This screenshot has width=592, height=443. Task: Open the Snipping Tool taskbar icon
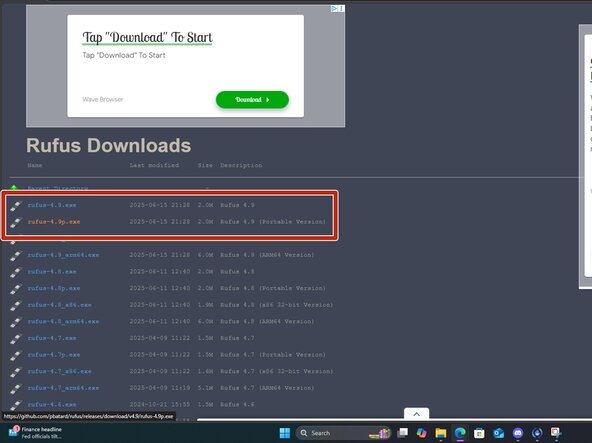click(556, 433)
